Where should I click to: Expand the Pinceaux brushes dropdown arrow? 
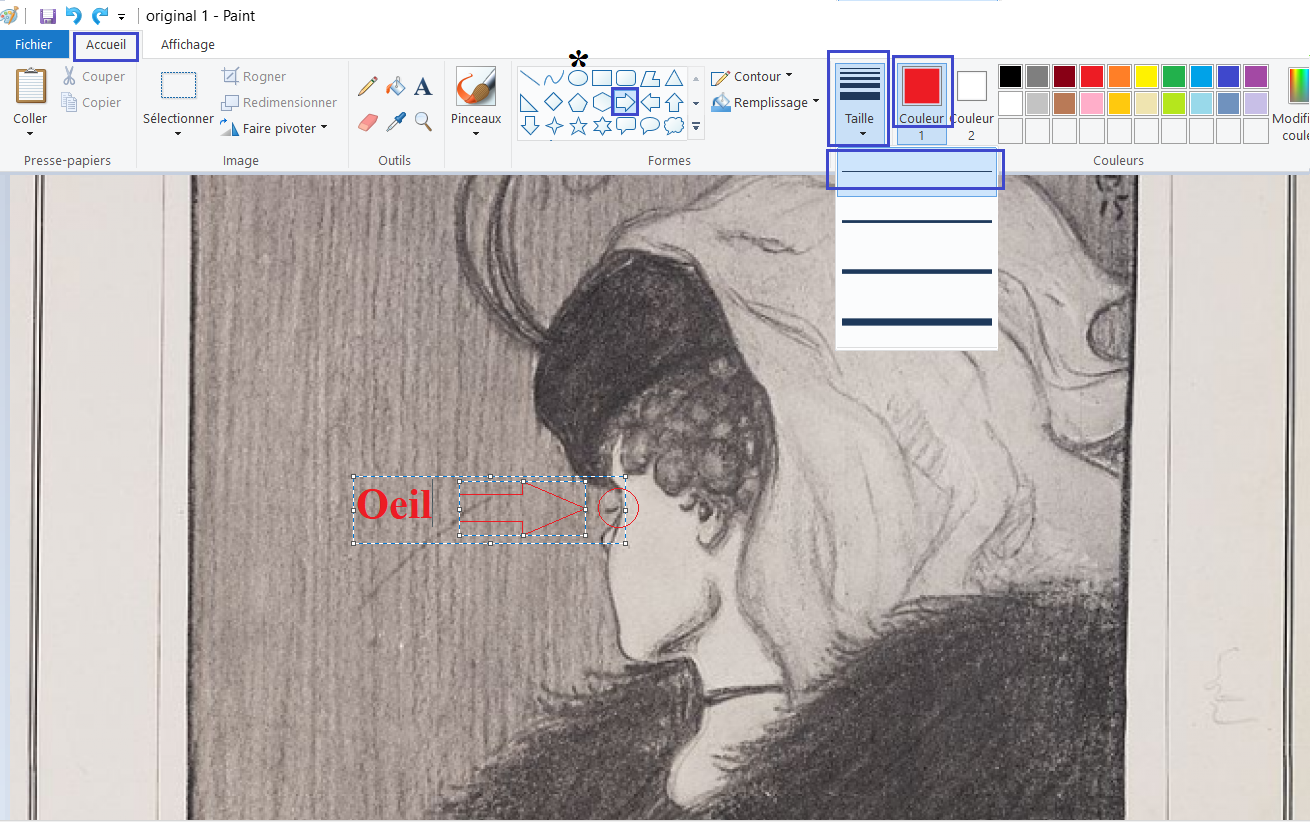pos(476,134)
